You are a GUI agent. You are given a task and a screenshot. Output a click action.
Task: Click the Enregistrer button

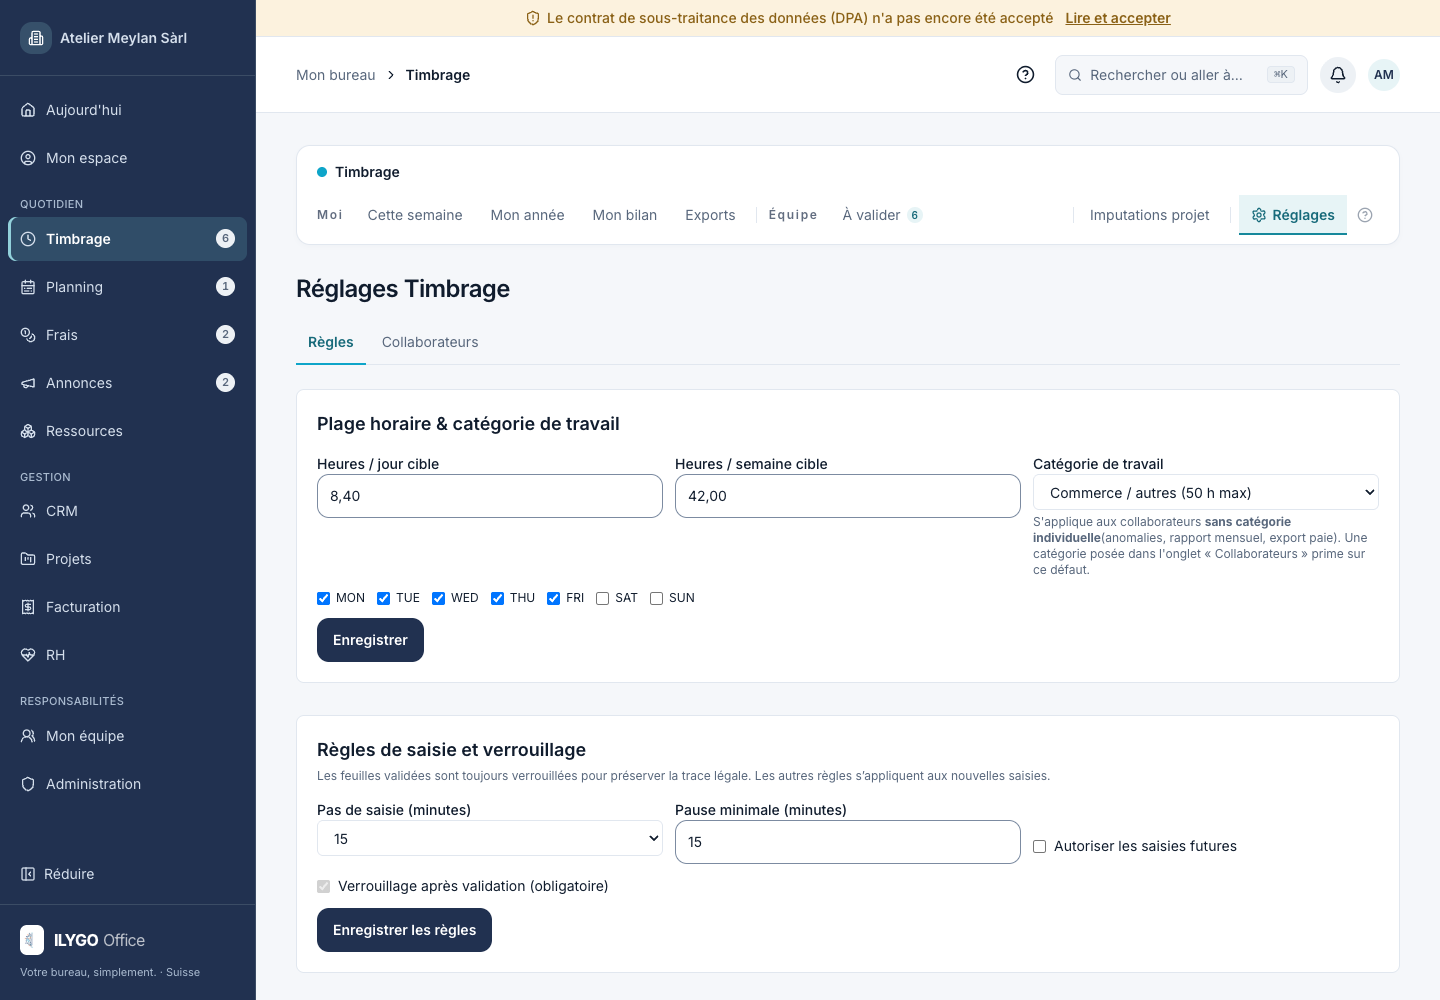(x=370, y=640)
